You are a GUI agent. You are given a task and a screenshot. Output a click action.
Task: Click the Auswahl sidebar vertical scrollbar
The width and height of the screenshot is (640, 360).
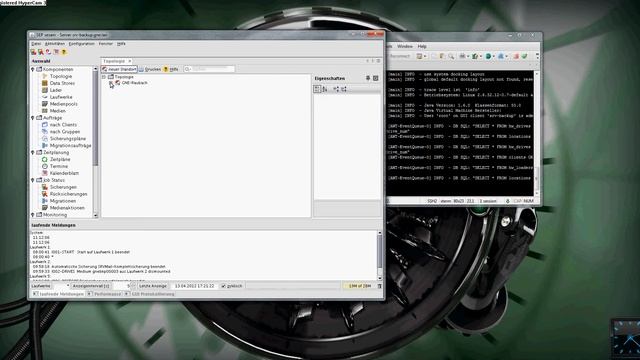[x=96, y=142]
